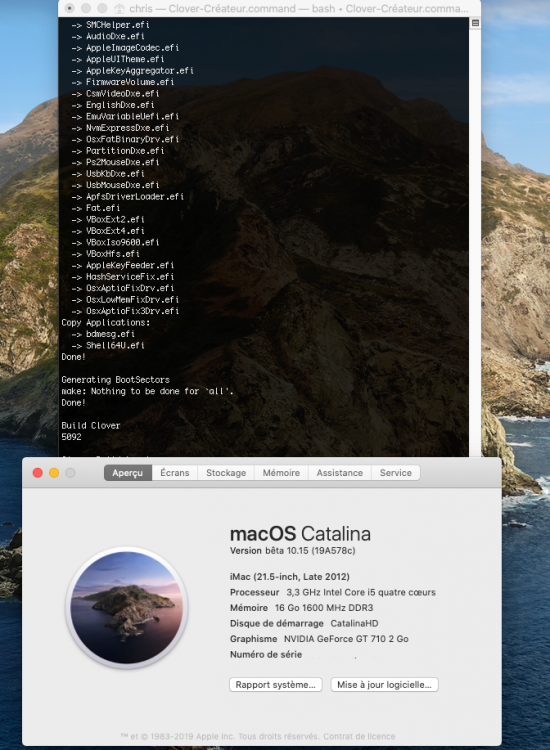Viewport: 550px width, 750px height.
Task: Click the EmuVariableUefi.efi line in Terminal
Action: point(125,116)
